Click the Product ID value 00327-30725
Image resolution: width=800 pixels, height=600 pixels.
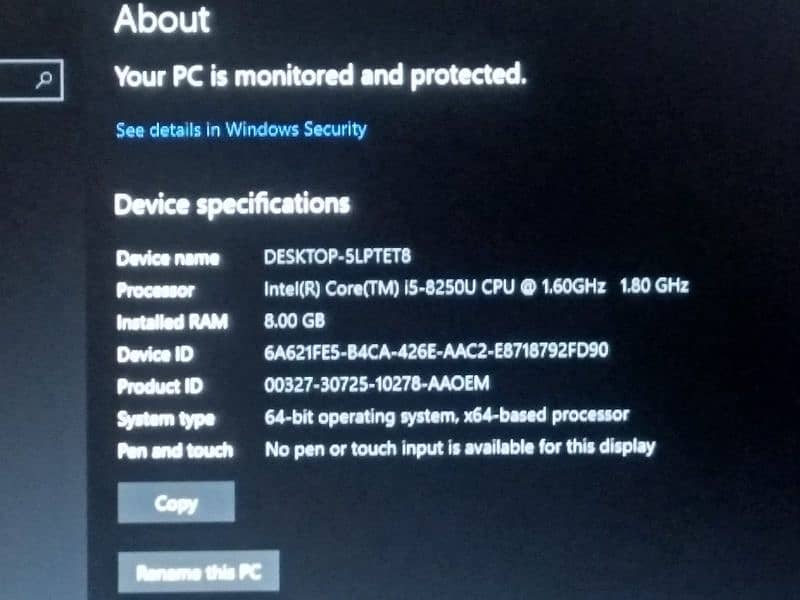click(377, 384)
